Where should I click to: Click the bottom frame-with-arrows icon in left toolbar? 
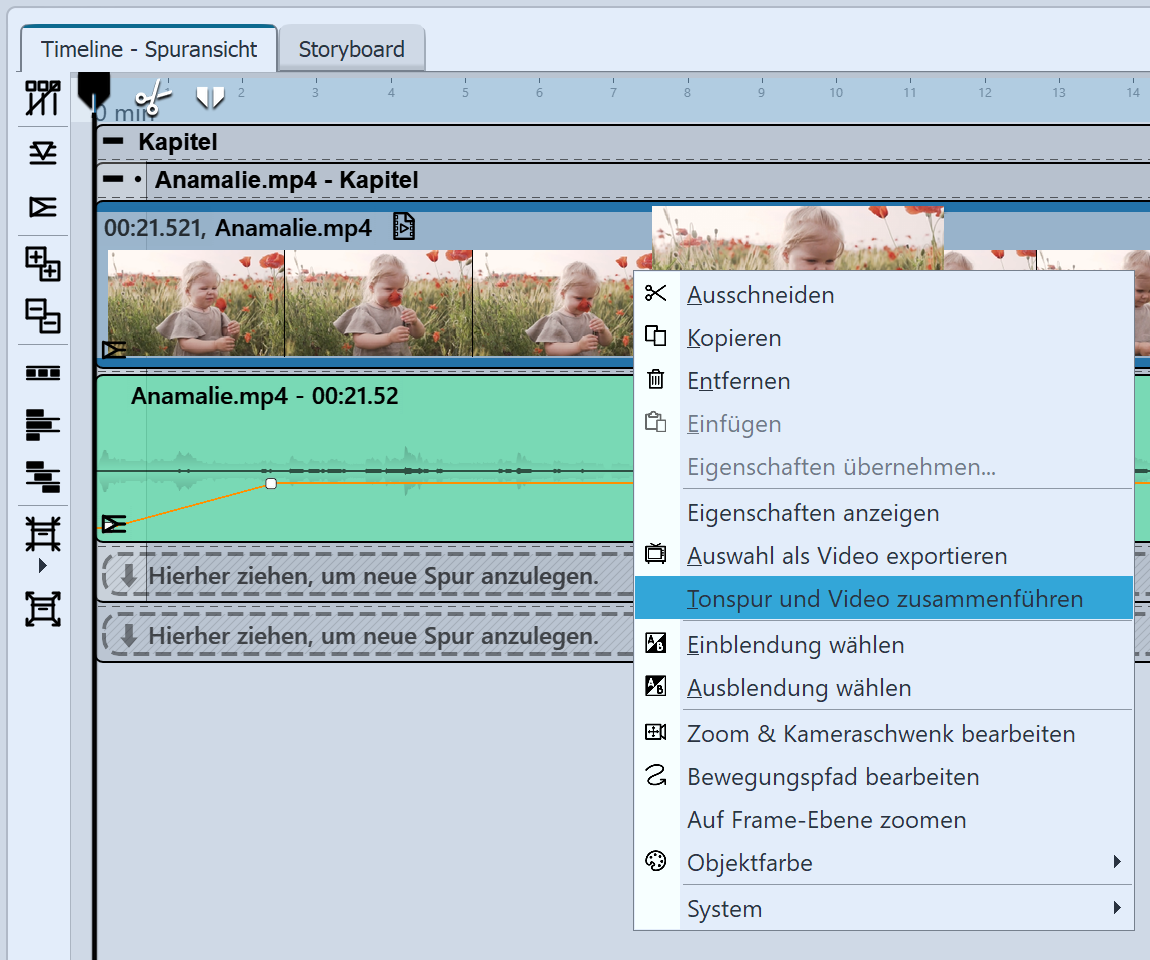(43, 608)
